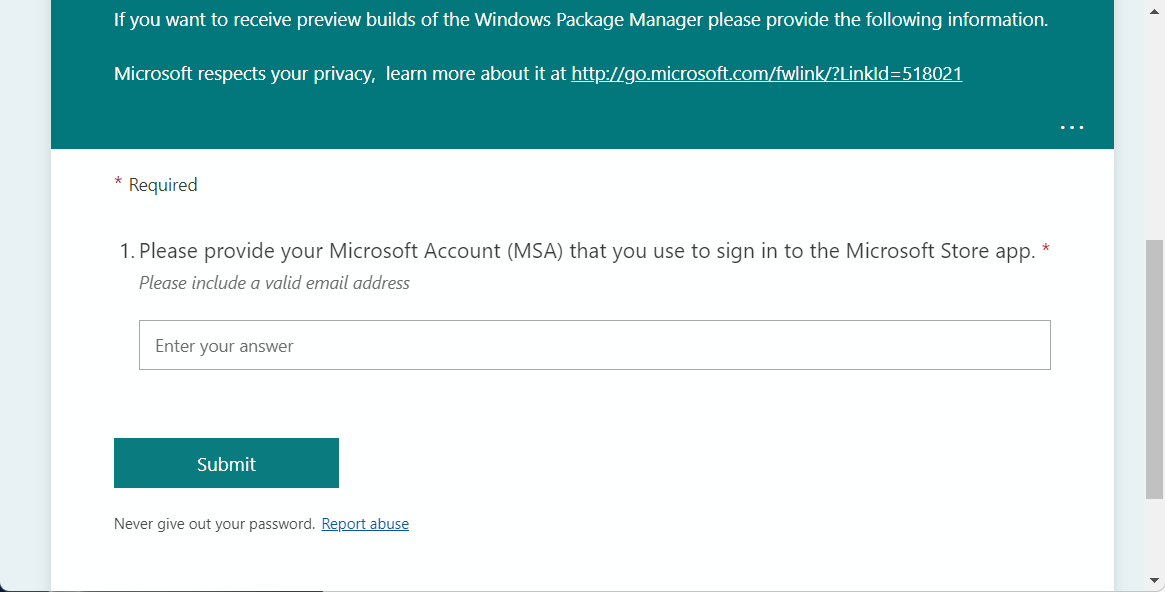Click the asterisk next to Required label

(117, 183)
